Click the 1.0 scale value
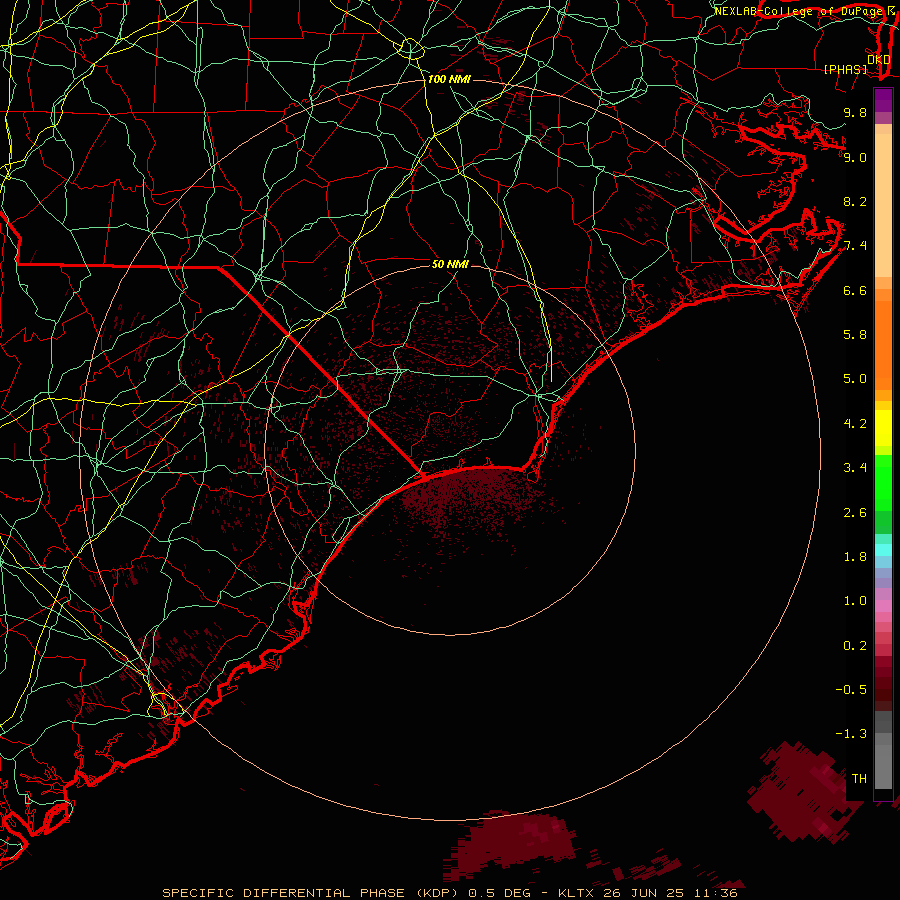 [x=855, y=600]
